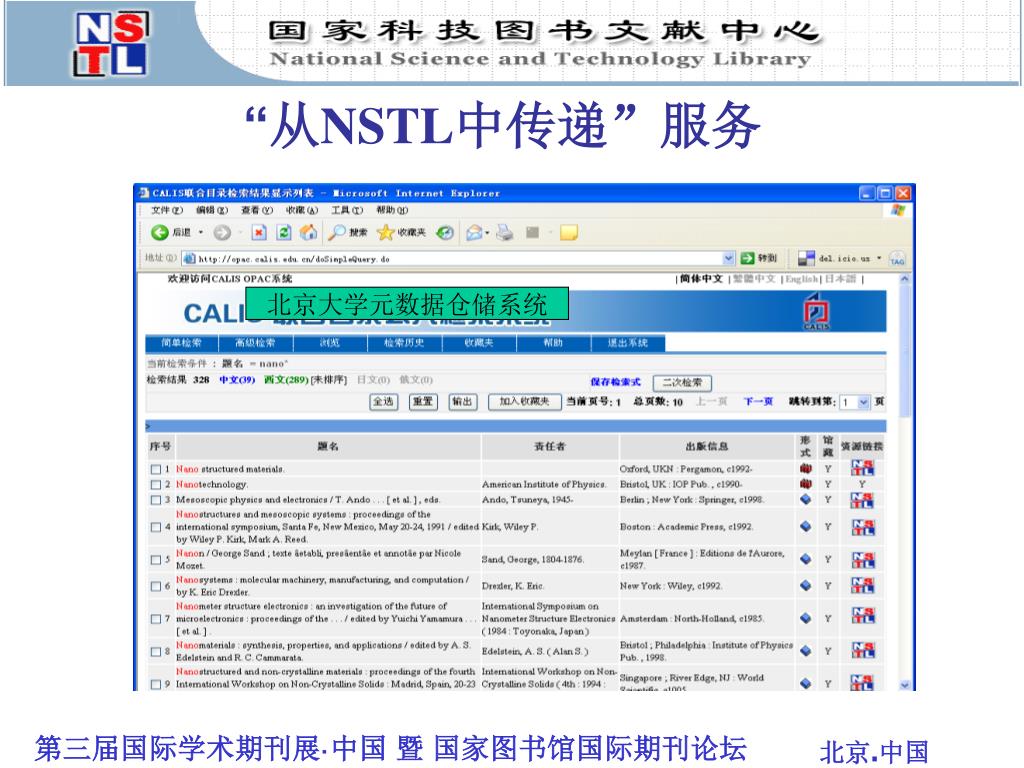Click NSTL resource link icon for row 3

click(x=862, y=500)
